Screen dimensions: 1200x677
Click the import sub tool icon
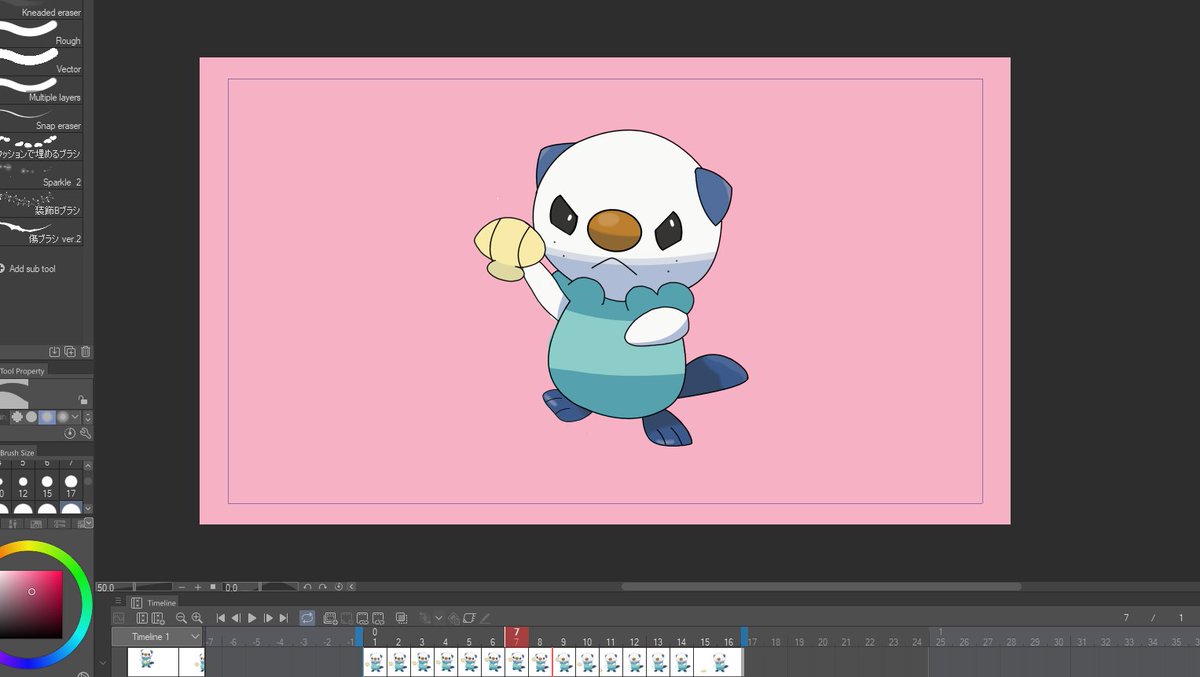tap(55, 352)
